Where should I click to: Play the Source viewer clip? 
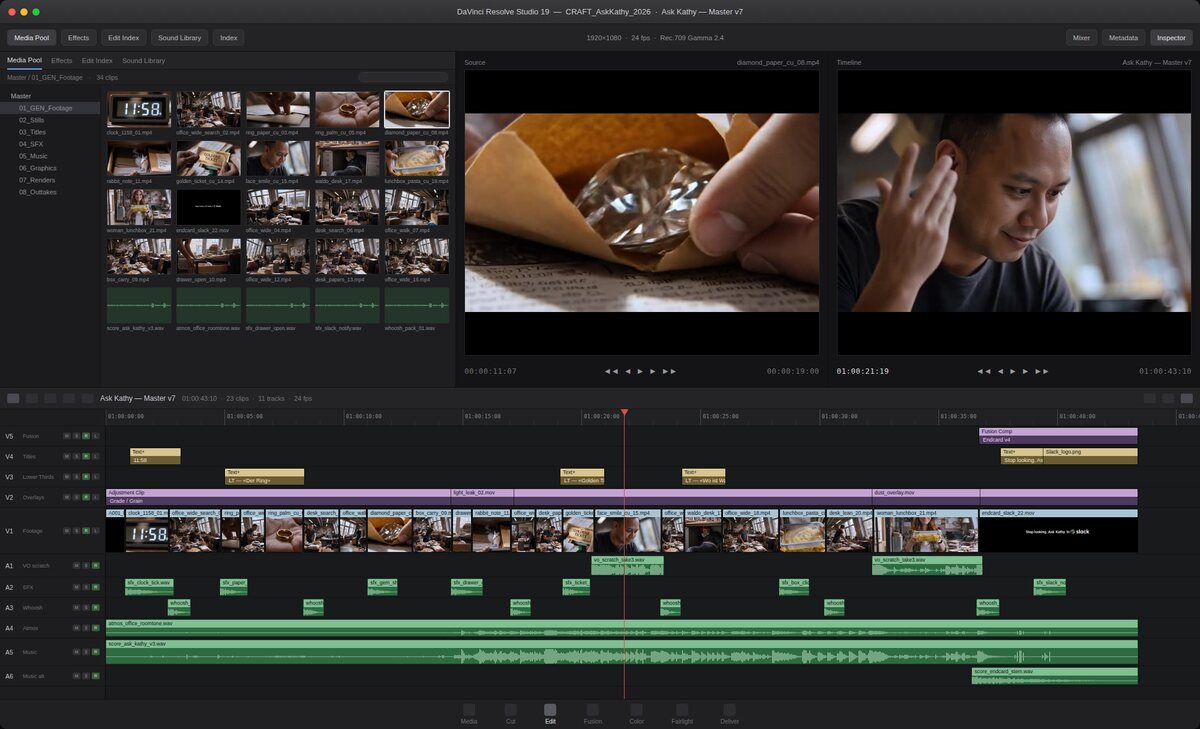click(x=640, y=371)
